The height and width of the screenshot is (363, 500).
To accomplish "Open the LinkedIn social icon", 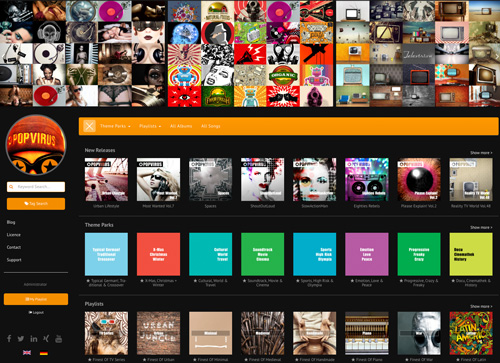I will click(x=34, y=339).
